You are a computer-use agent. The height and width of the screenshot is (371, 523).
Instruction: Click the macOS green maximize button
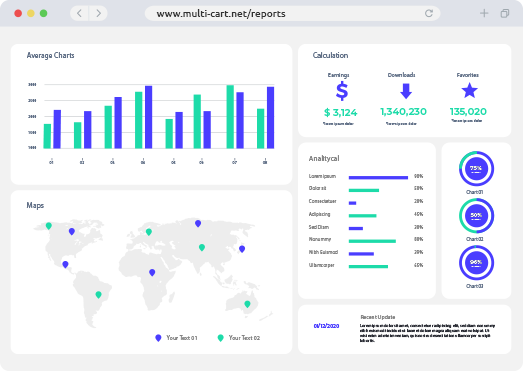[43, 13]
